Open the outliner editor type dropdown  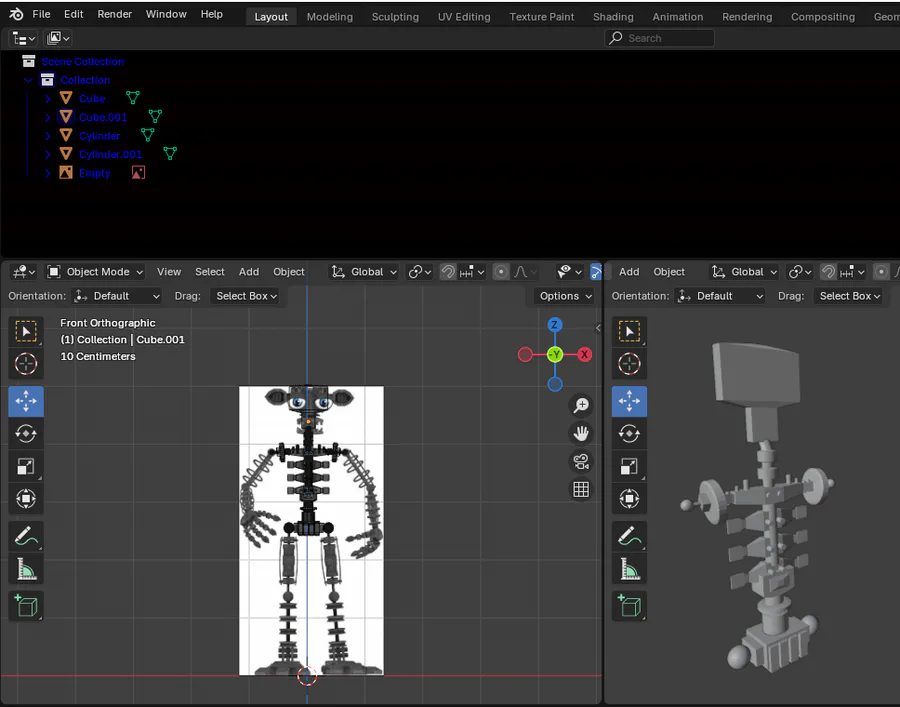pos(24,38)
